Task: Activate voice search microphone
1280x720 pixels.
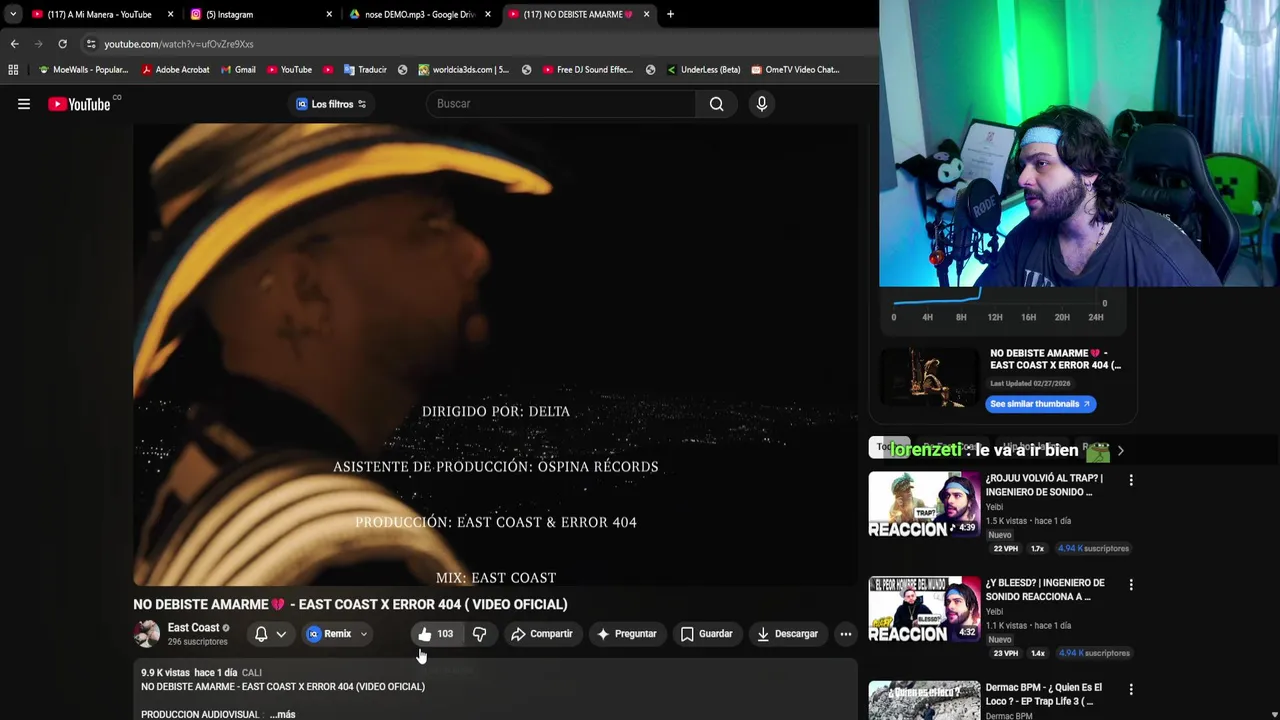Action: (761, 104)
